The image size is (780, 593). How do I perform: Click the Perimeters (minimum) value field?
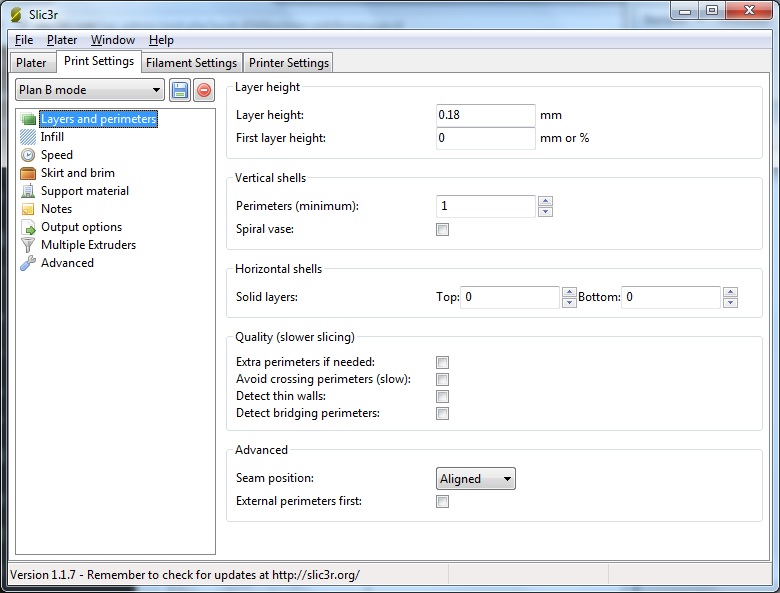pos(486,206)
